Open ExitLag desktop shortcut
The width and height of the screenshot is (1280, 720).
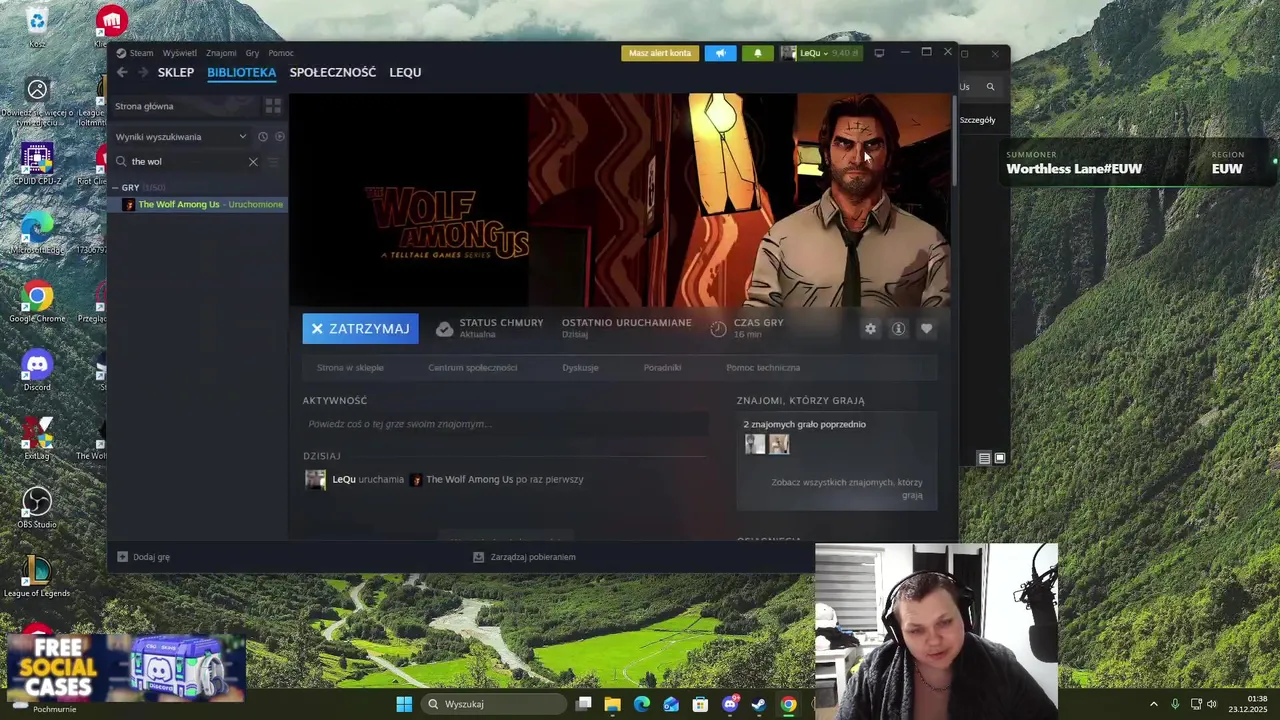coord(37,438)
